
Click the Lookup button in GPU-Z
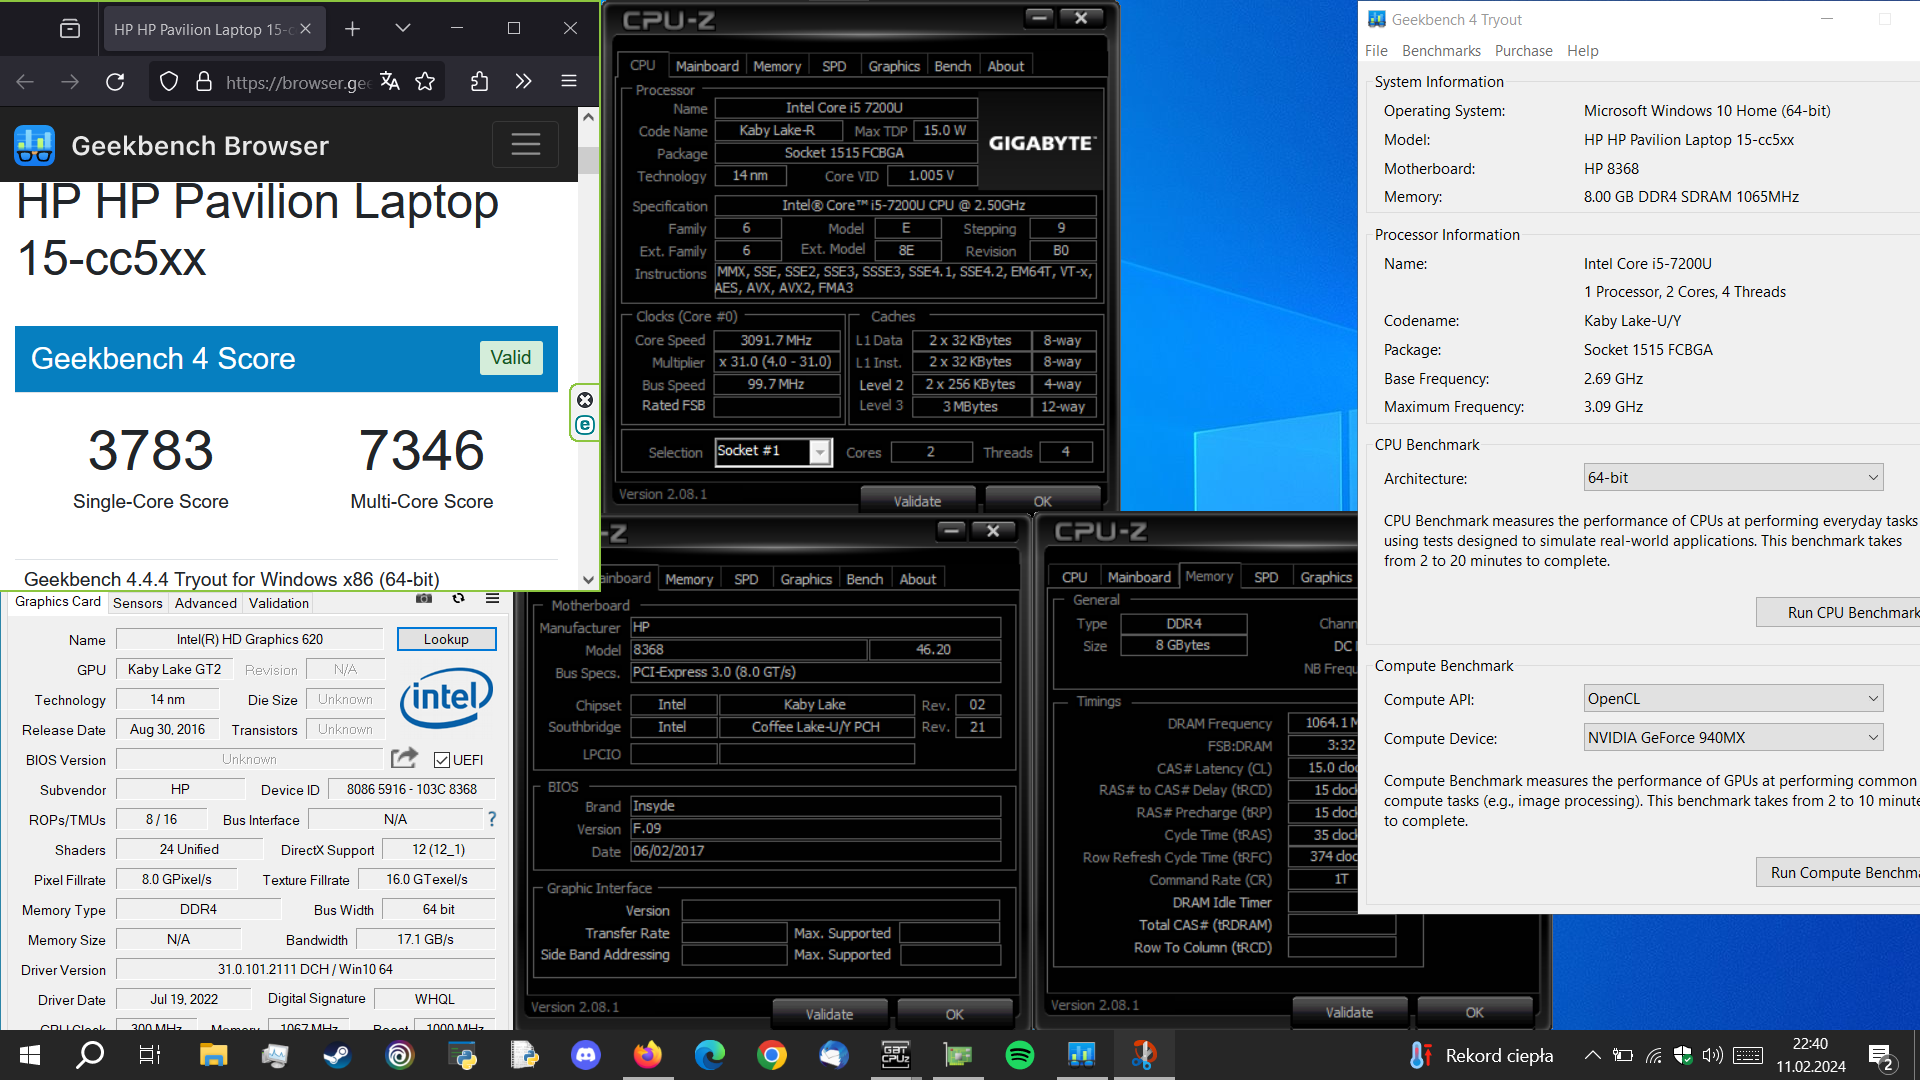coord(446,639)
